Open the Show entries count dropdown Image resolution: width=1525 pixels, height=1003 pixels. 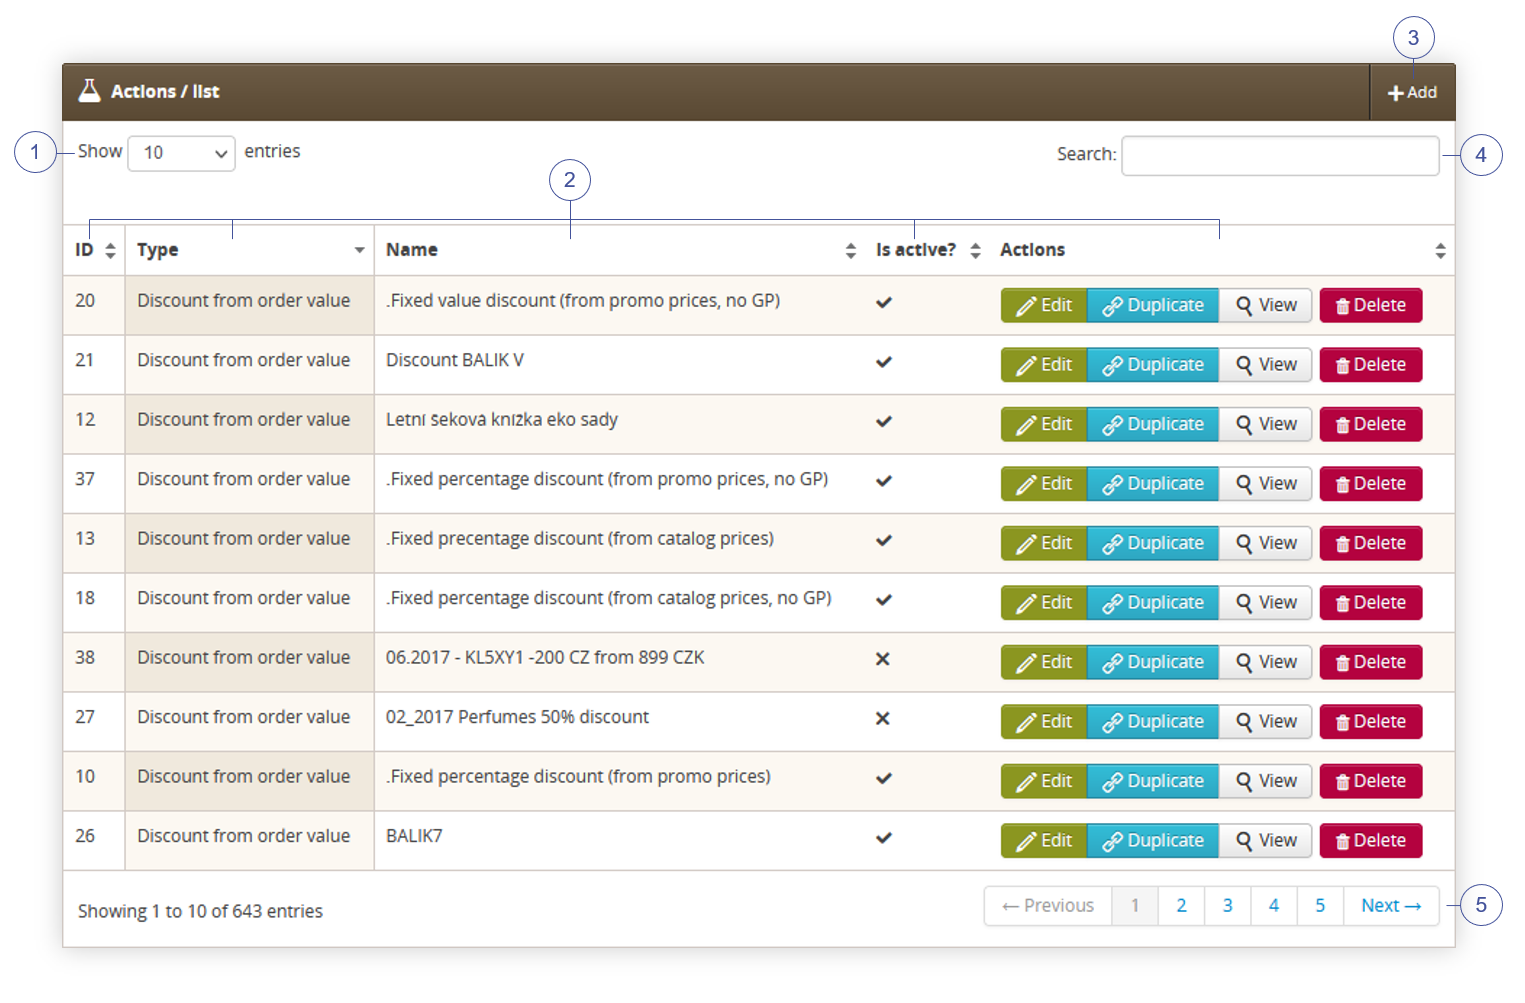[x=181, y=153]
